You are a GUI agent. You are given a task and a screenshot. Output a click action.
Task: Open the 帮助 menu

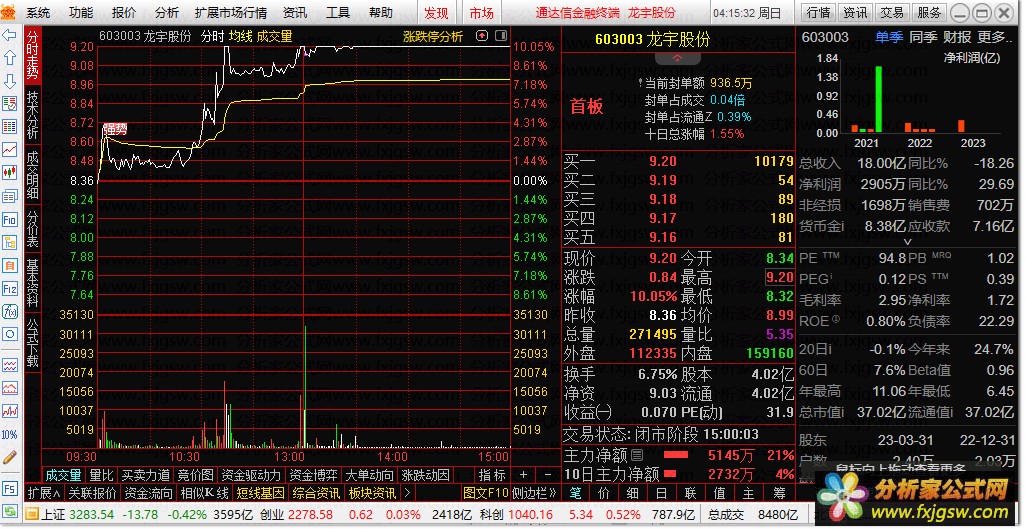click(381, 13)
